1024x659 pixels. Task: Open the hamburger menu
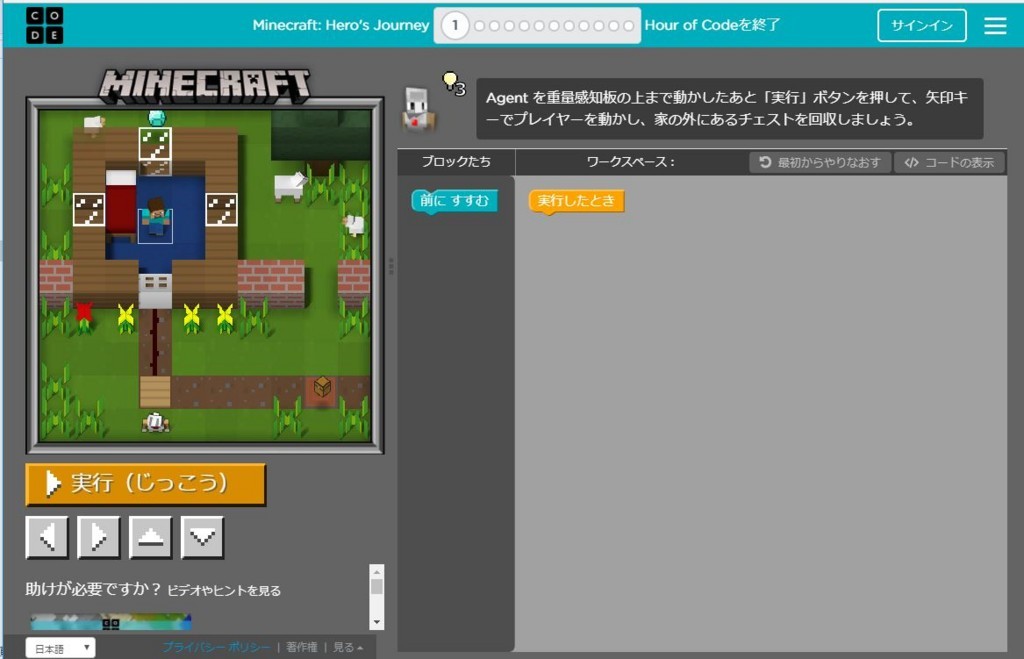(995, 25)
